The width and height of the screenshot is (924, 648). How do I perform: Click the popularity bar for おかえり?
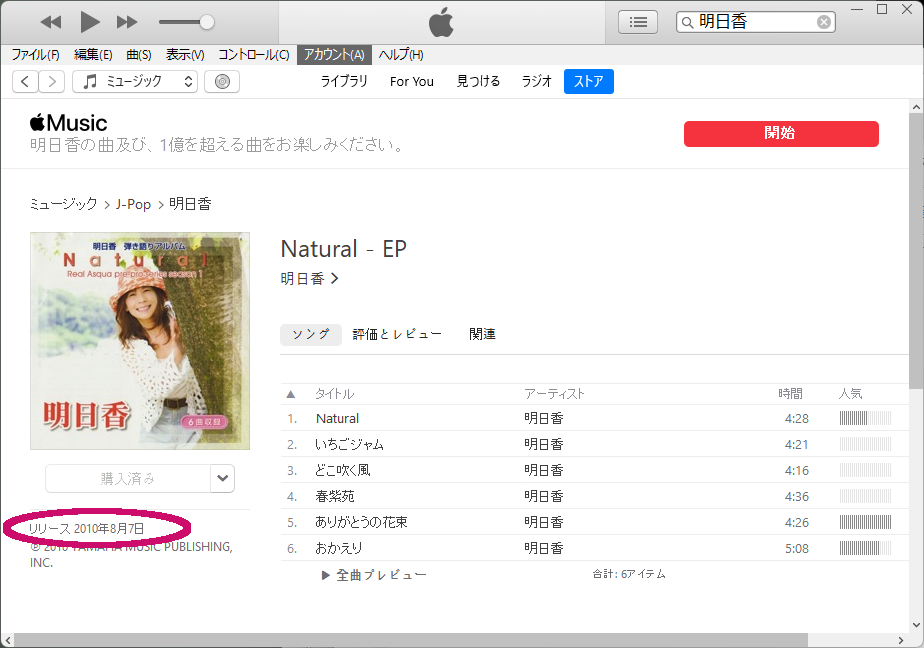865,548
